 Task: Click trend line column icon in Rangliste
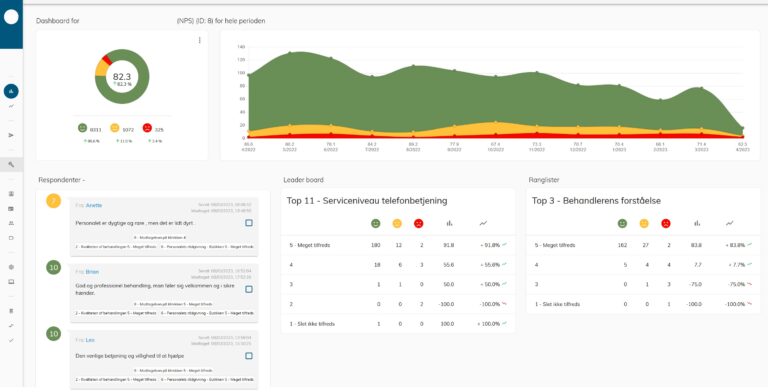pos(730,223)
